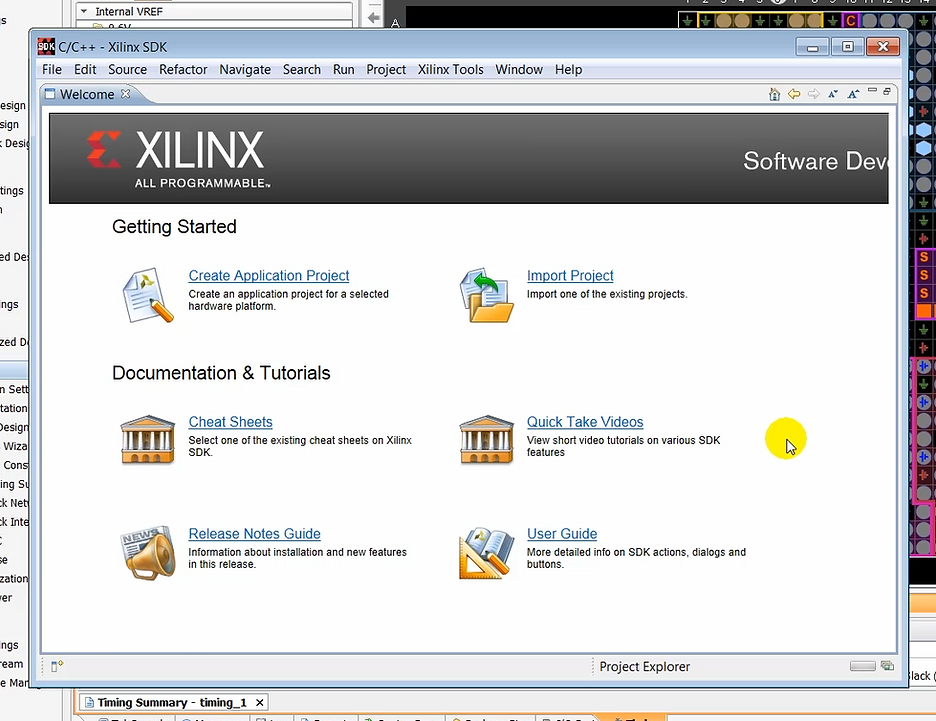Navigate back using the yellow back arrow icon
The height and width of the screenshot is (721, 936).
794,93
